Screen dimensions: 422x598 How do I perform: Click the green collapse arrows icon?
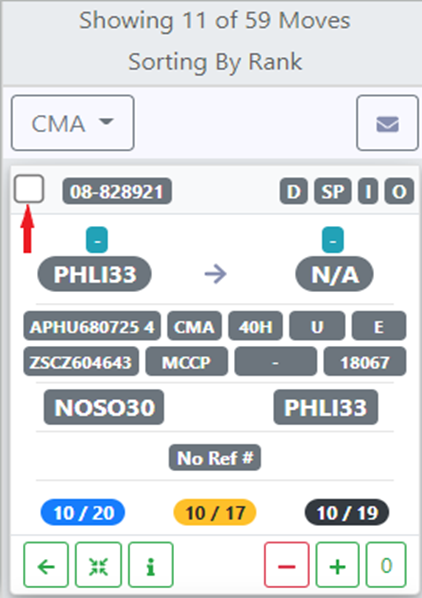pyautogui.click(x=98, y=565)
